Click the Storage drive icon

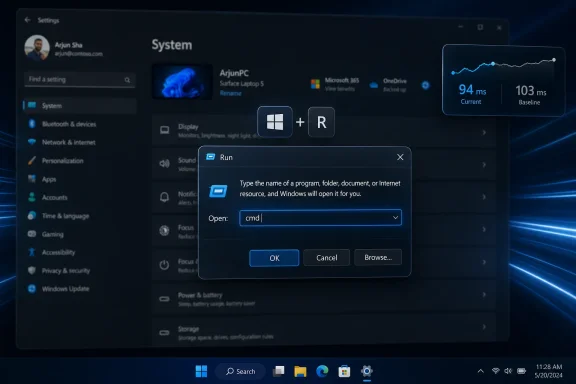[164, 333]
